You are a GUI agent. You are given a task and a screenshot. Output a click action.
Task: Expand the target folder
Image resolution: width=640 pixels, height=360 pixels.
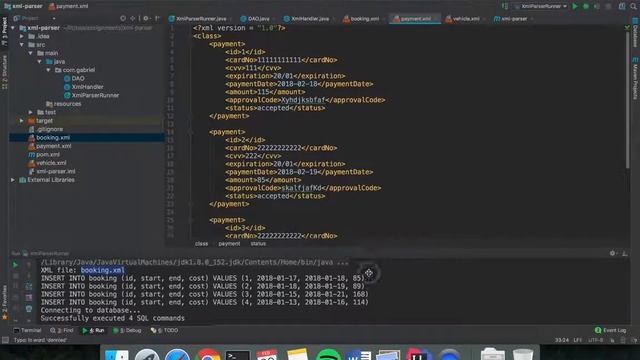coord(22,121)
